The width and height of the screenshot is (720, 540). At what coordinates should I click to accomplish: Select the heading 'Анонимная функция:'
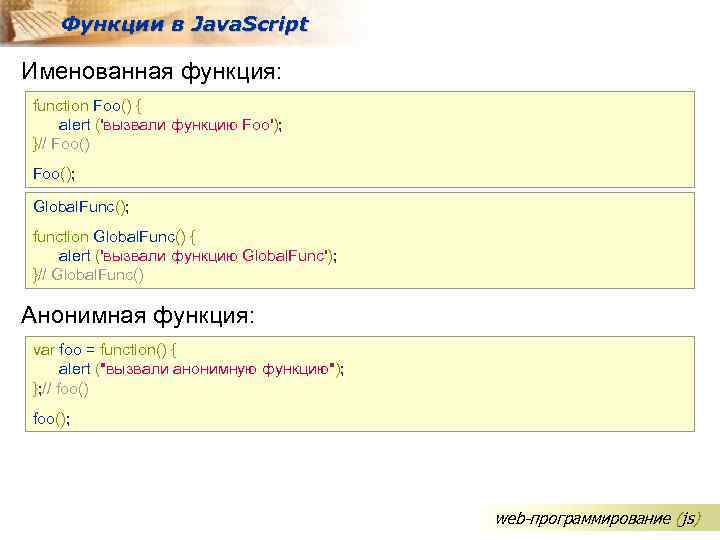(x=138, y=315)
